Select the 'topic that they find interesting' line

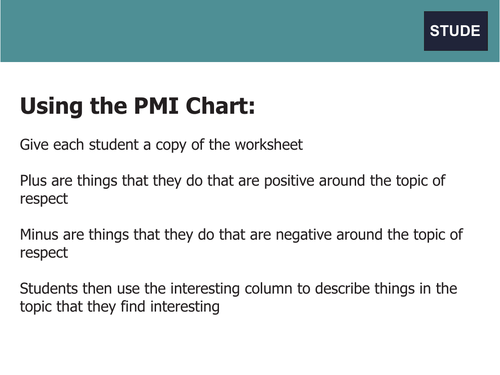[x=120, y=307]
